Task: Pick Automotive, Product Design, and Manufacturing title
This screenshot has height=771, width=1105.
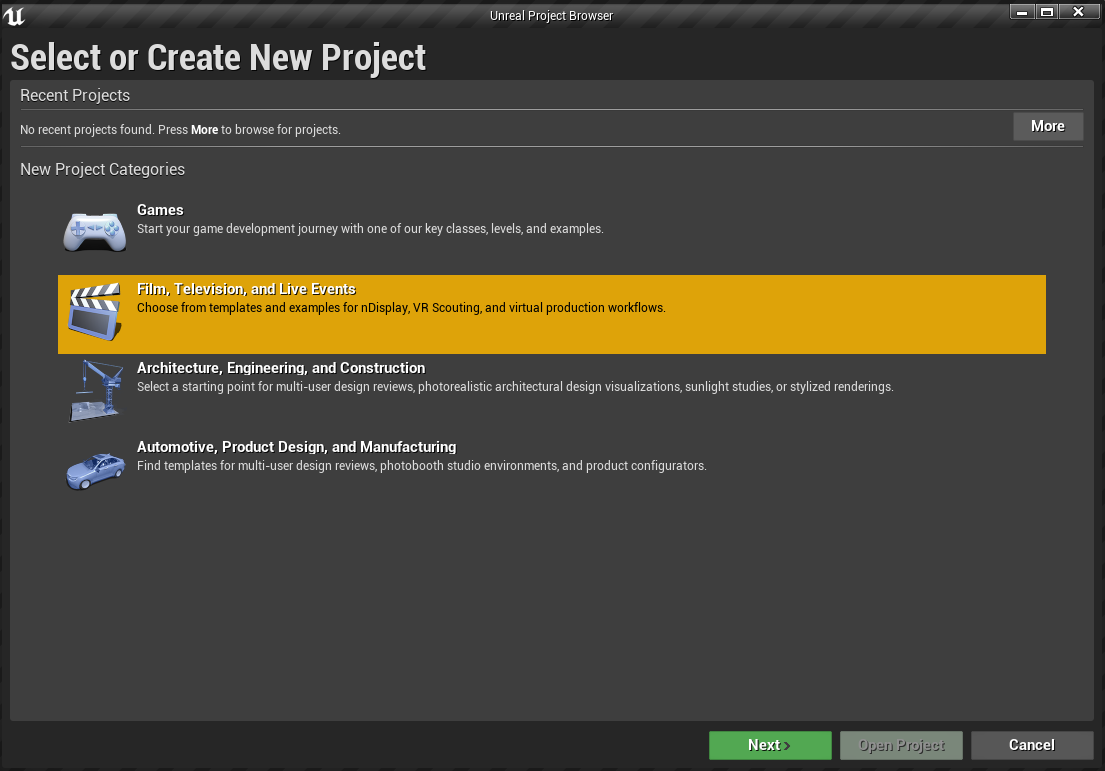Action: click(x=296, y=447)
